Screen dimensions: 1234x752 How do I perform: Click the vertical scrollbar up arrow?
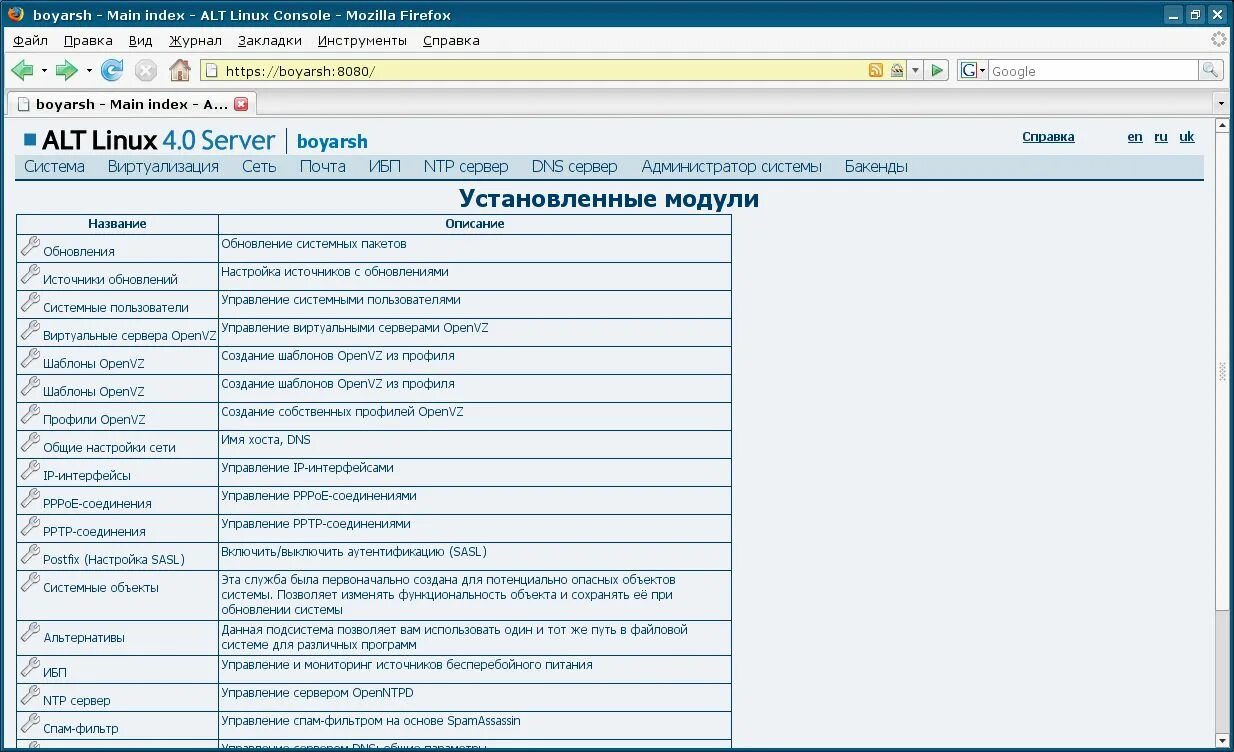(x=1221, y=126)
